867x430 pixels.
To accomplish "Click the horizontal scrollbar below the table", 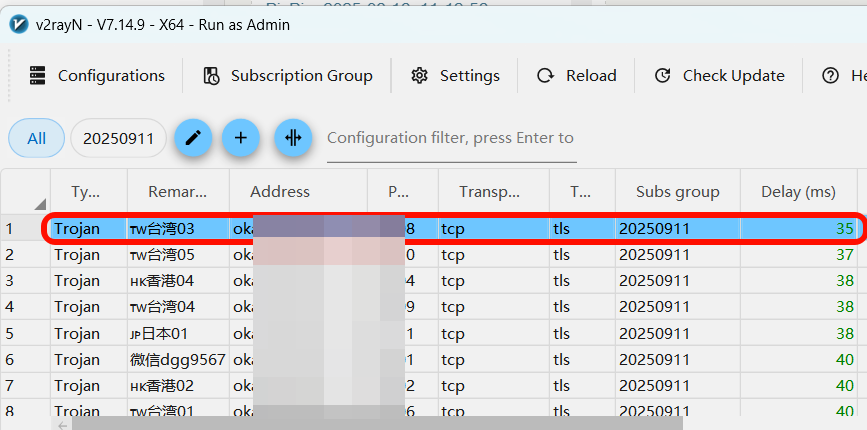I will [x=370, y=424].
